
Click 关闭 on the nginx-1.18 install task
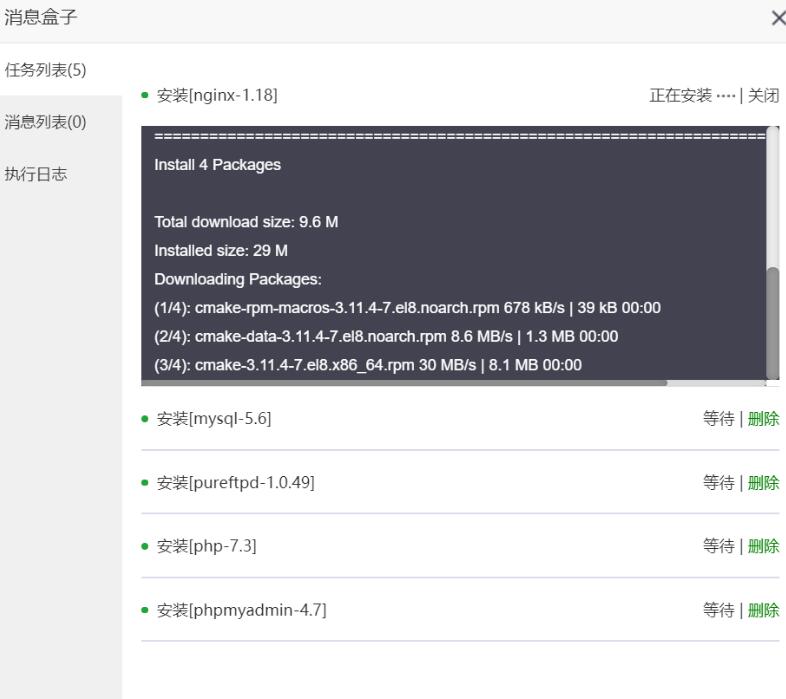tap(763, 95)
